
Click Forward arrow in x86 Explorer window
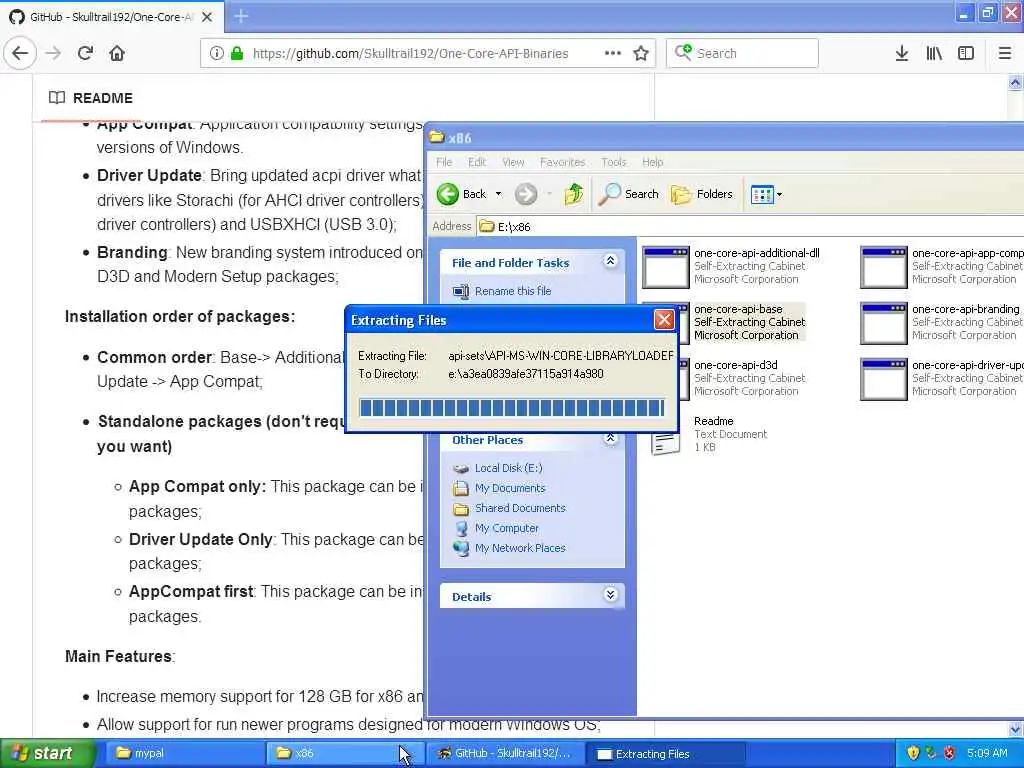tap(526, 194)
